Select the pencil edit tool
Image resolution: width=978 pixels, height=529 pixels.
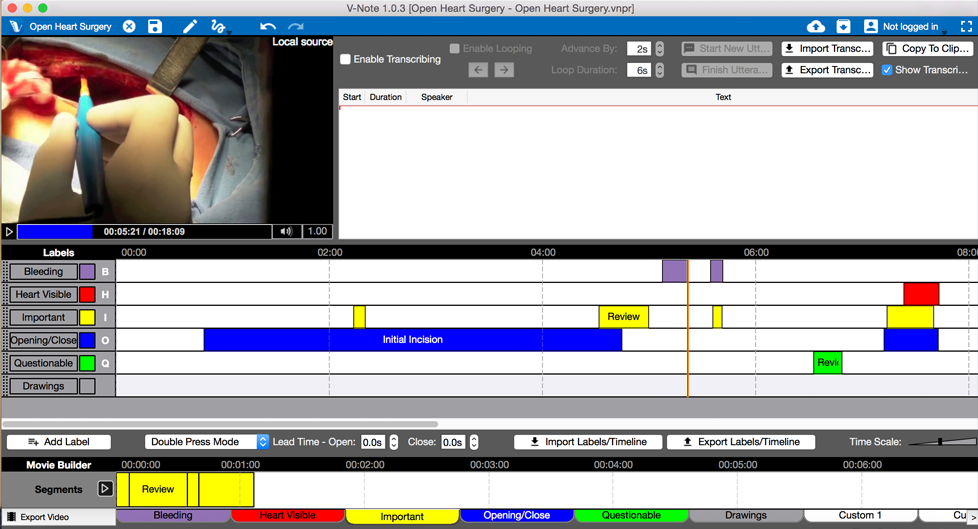pyautogui.click(x=189, y=26)
